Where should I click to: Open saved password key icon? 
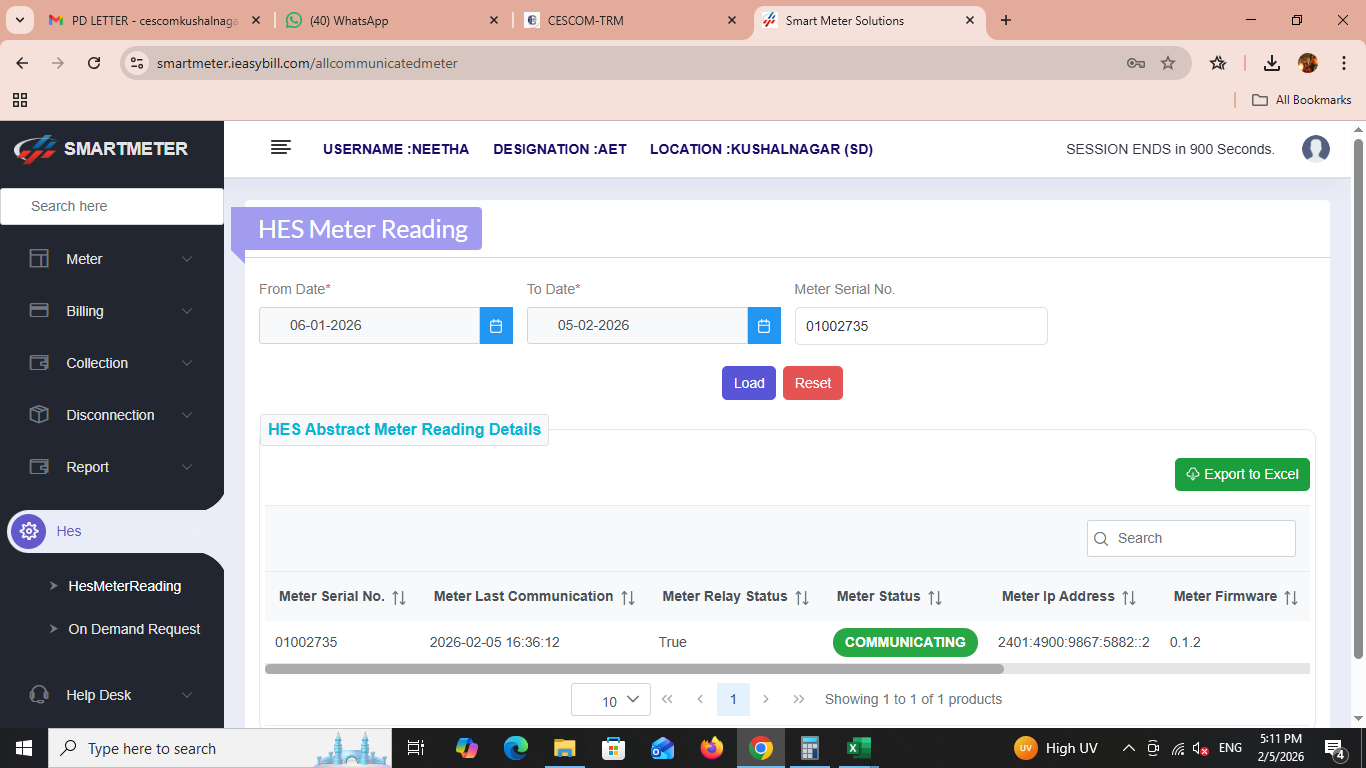pyautogui.click(x=1136, y=63)
